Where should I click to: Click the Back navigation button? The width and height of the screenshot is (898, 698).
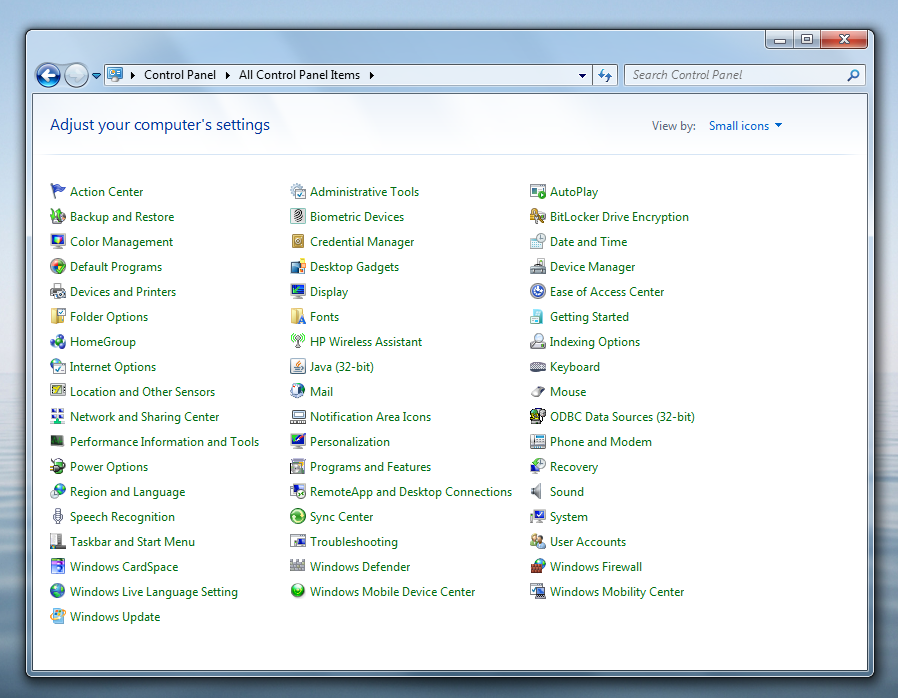pos(47,75)
